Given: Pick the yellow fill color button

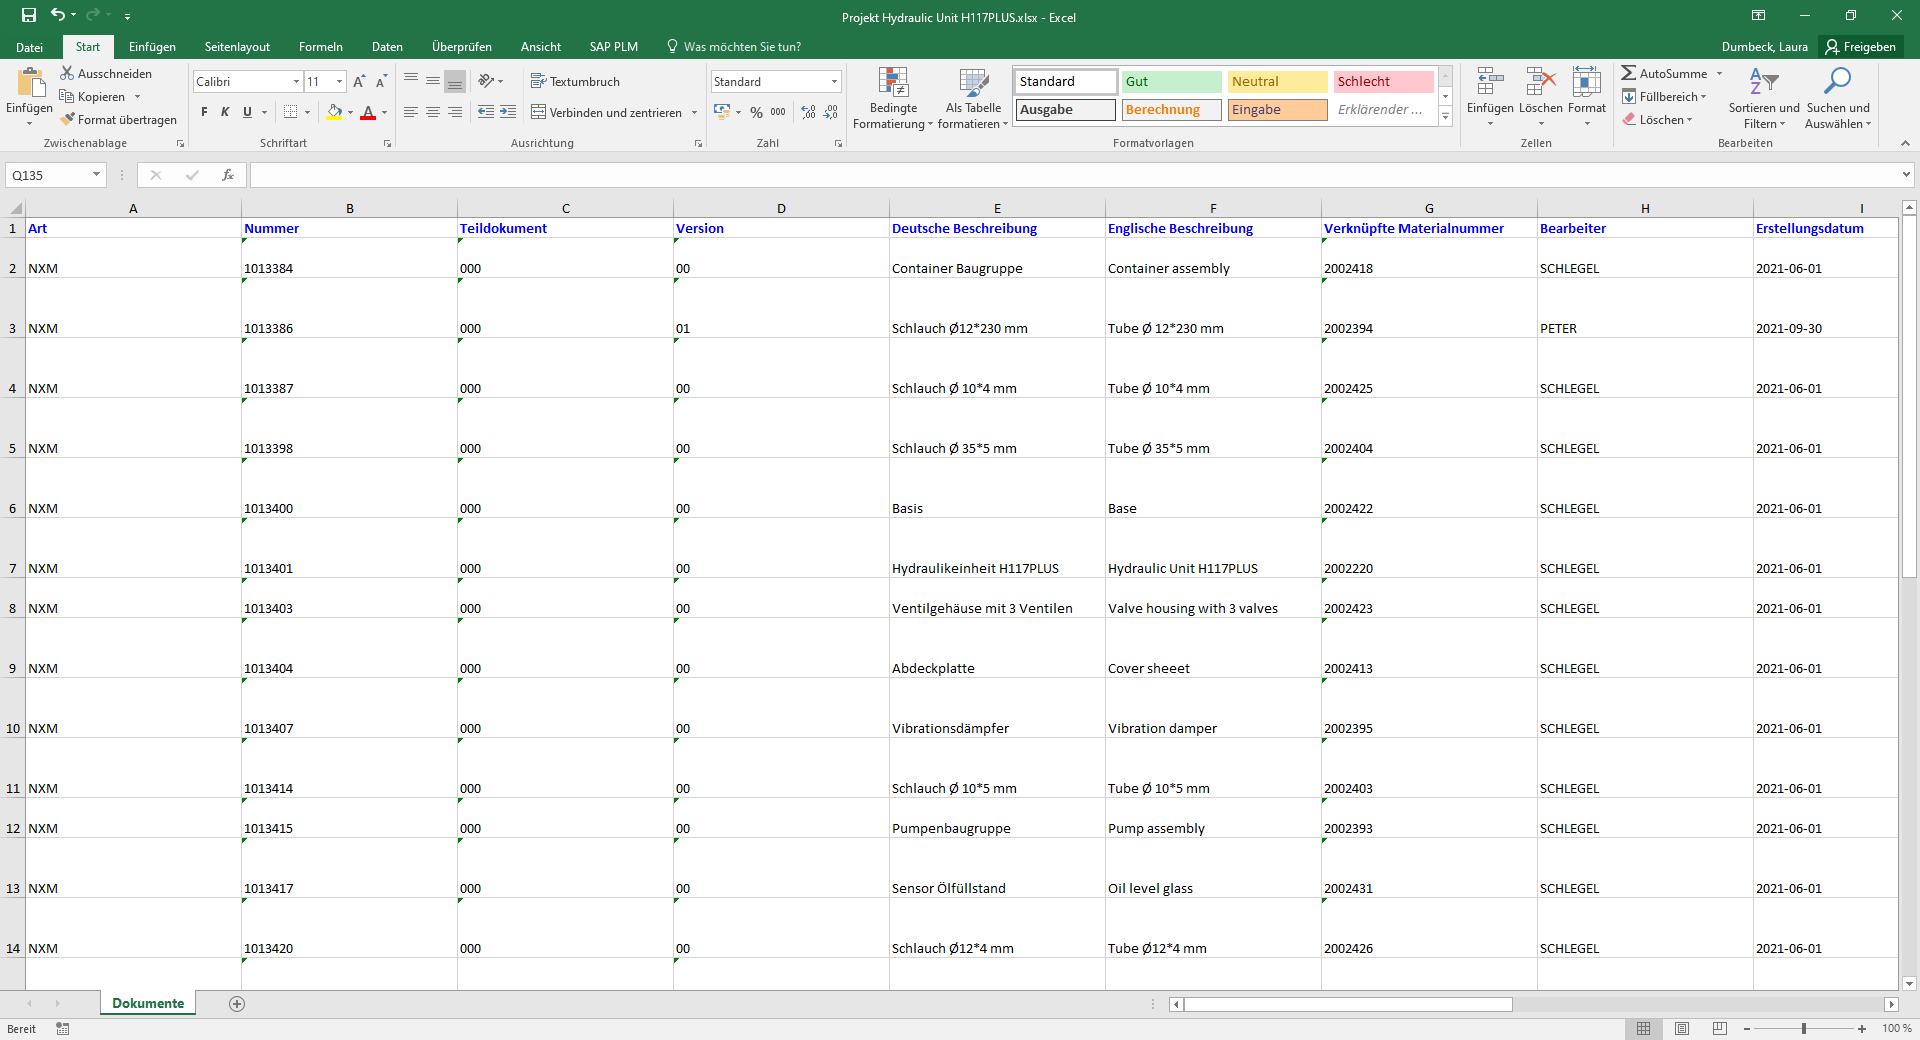Looking at the screenshot, I should tap(335, 112).
